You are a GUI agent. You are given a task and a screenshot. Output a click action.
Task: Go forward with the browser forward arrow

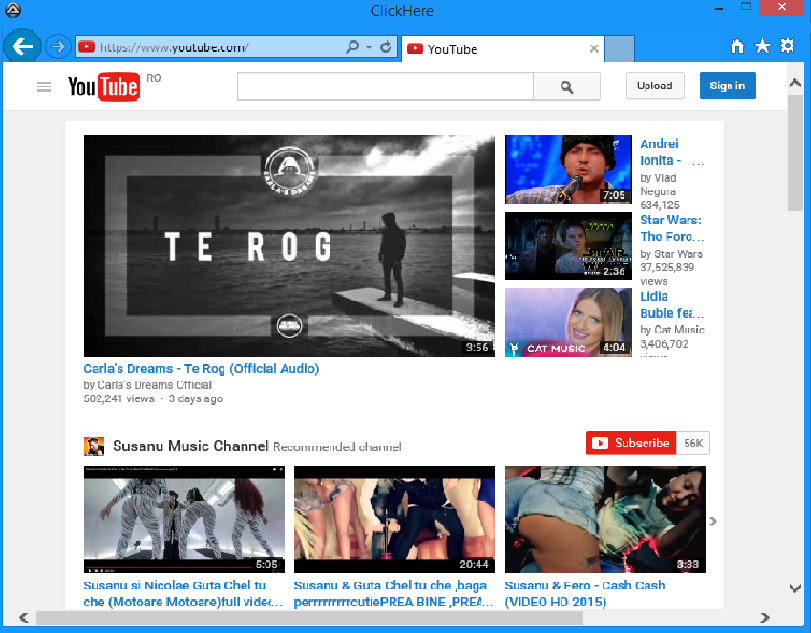[x=58, y=47]
